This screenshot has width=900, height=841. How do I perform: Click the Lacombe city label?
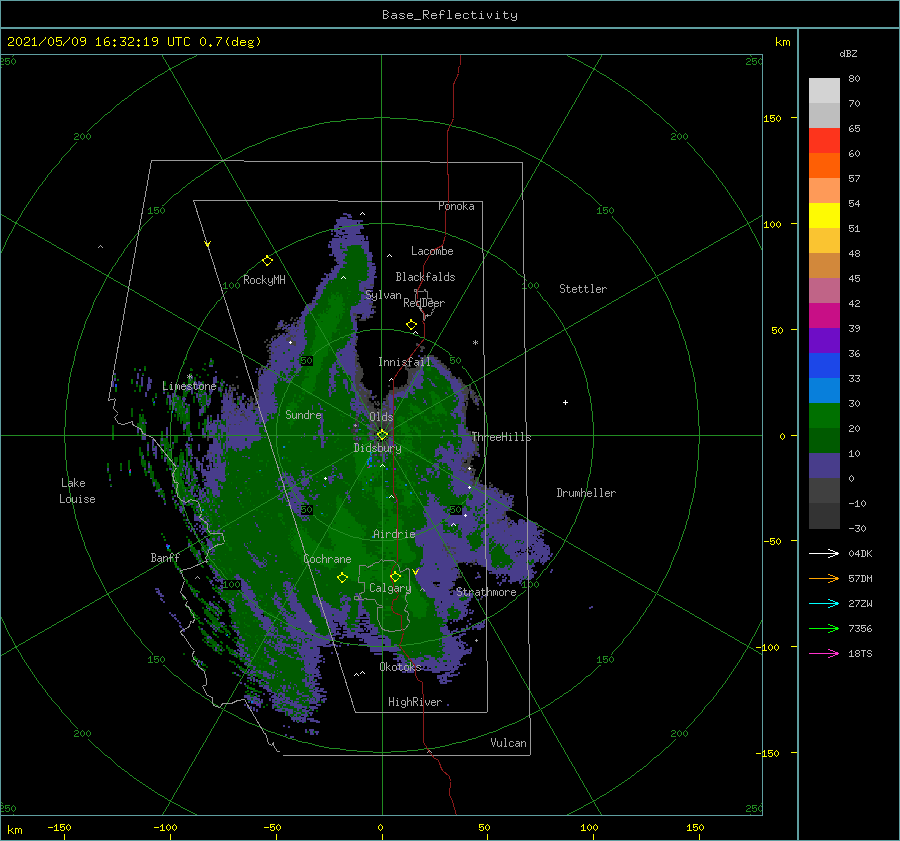(432, 251)
